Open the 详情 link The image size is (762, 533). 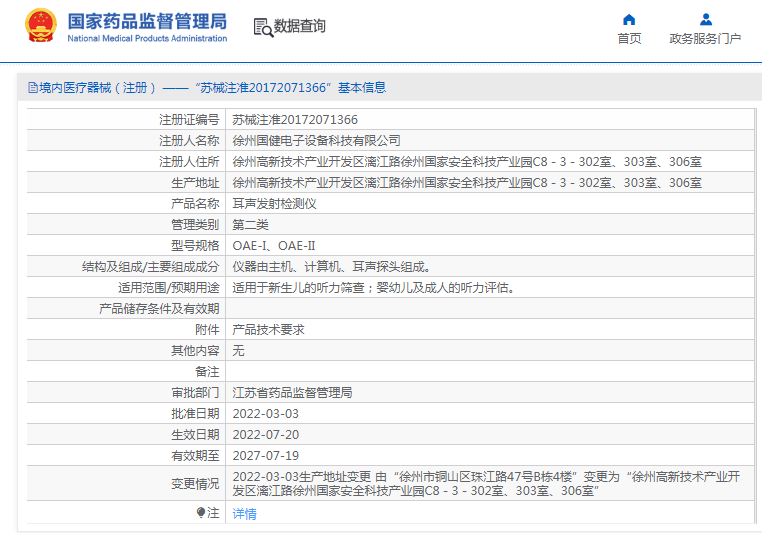pos(244,514)
